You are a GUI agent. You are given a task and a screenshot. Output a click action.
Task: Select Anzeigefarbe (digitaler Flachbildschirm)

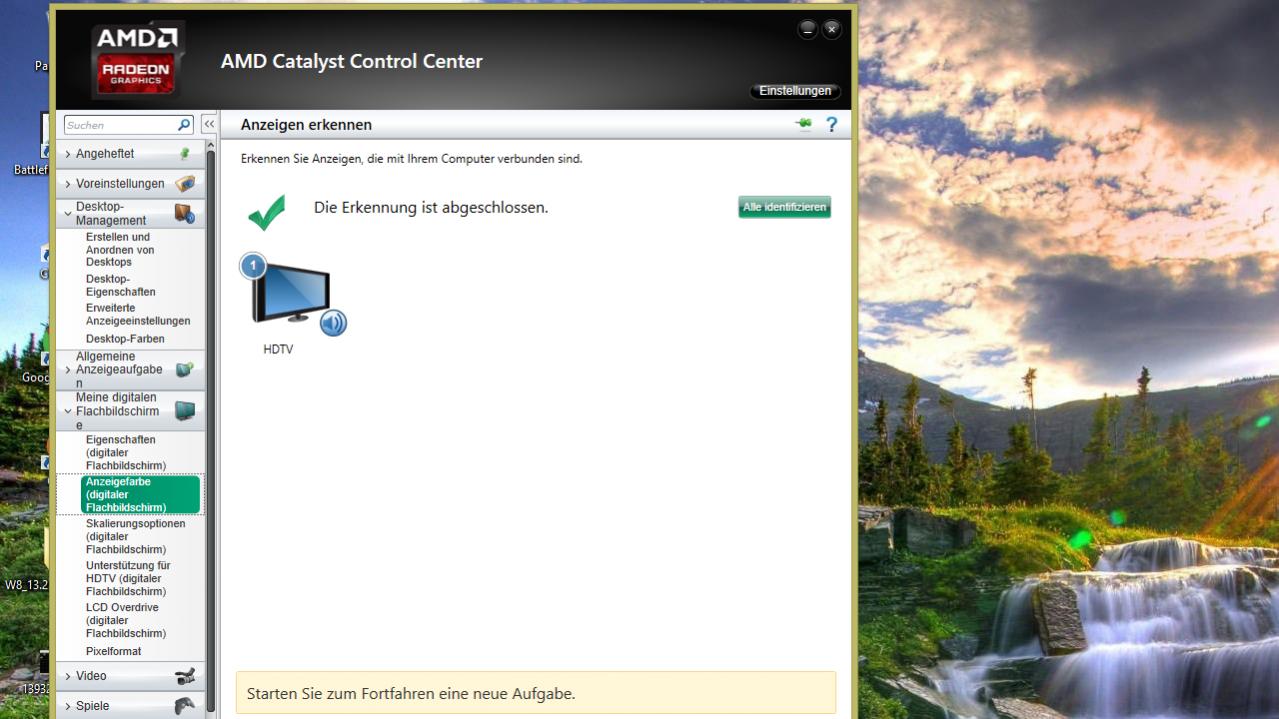coord(141,494)
